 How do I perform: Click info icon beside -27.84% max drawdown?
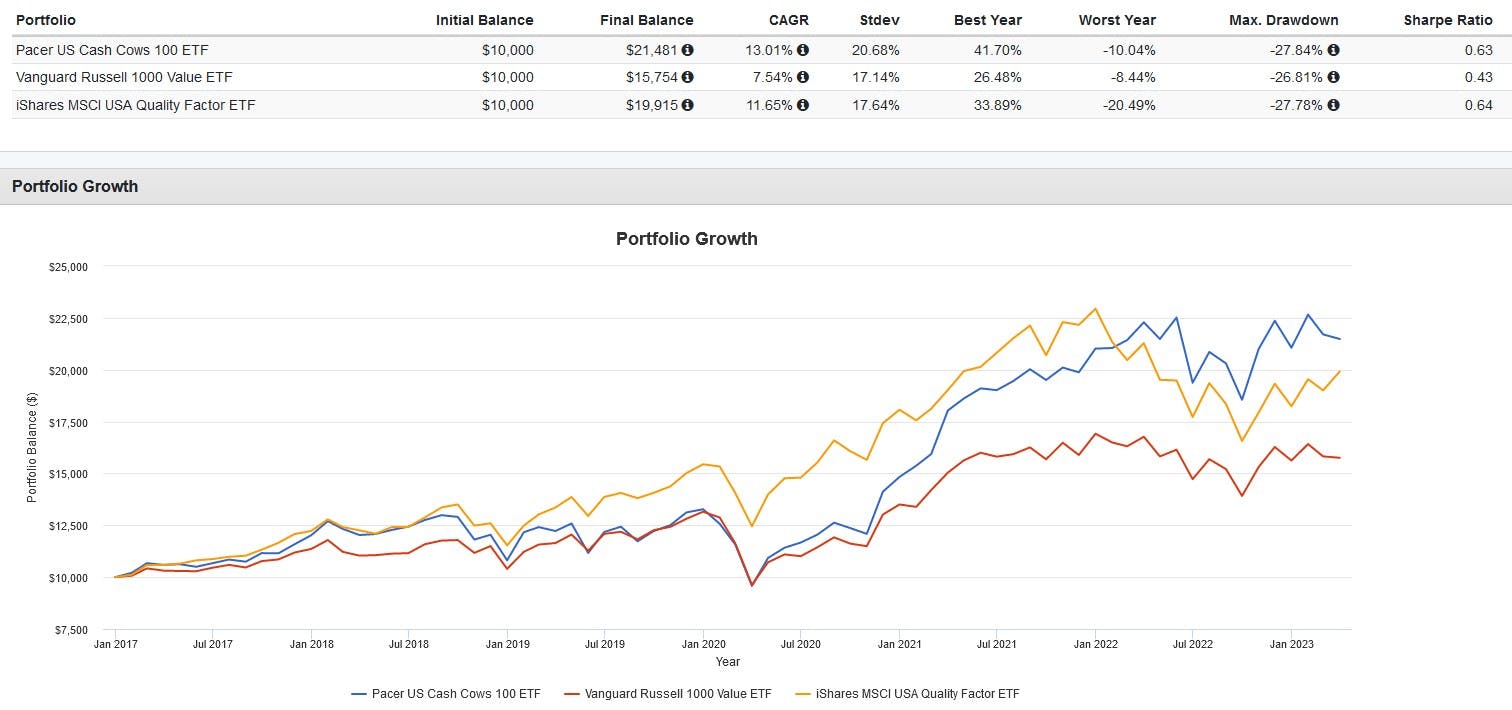1333,50
